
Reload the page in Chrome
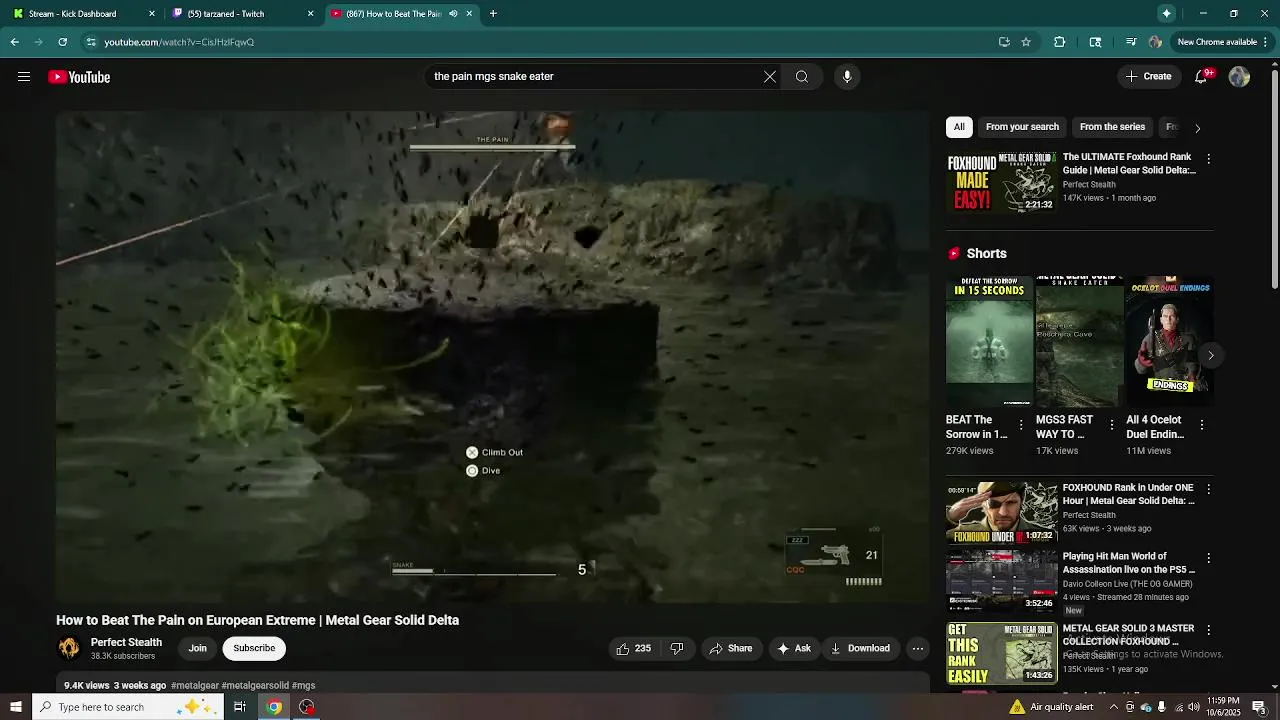pos(62,42)
